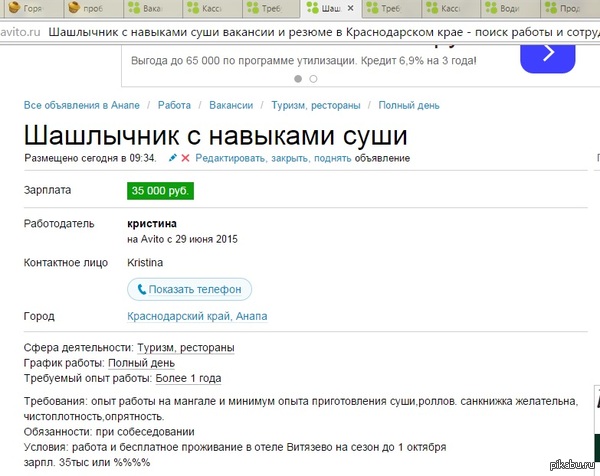Switch to the 'проб' browser tab

pos(93,8)
